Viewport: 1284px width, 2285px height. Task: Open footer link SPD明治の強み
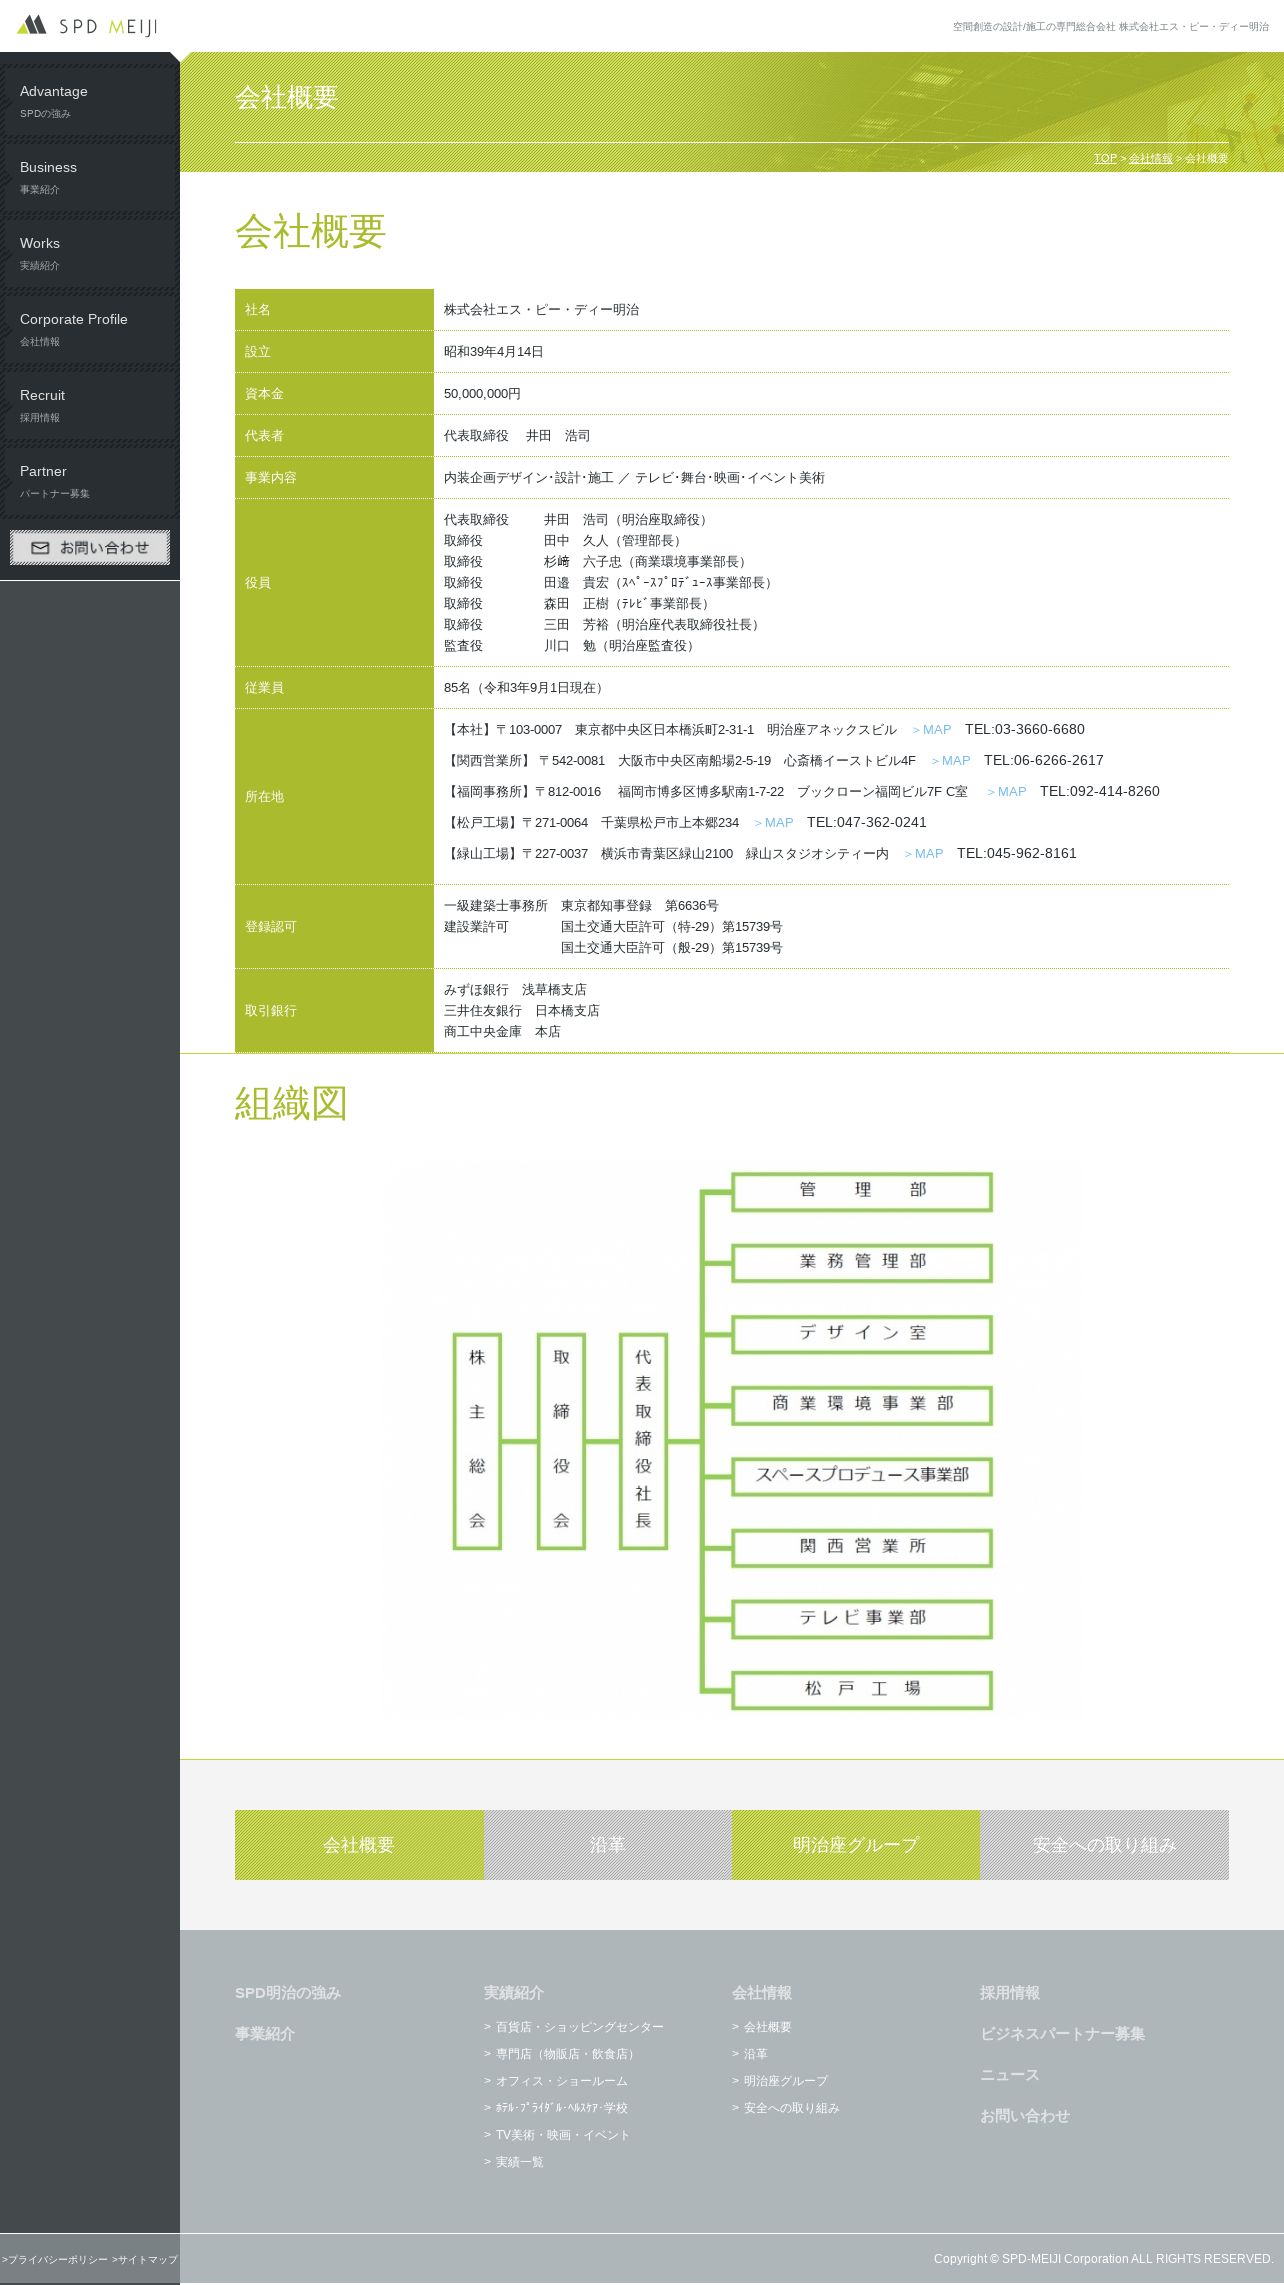pos(288,1992)
